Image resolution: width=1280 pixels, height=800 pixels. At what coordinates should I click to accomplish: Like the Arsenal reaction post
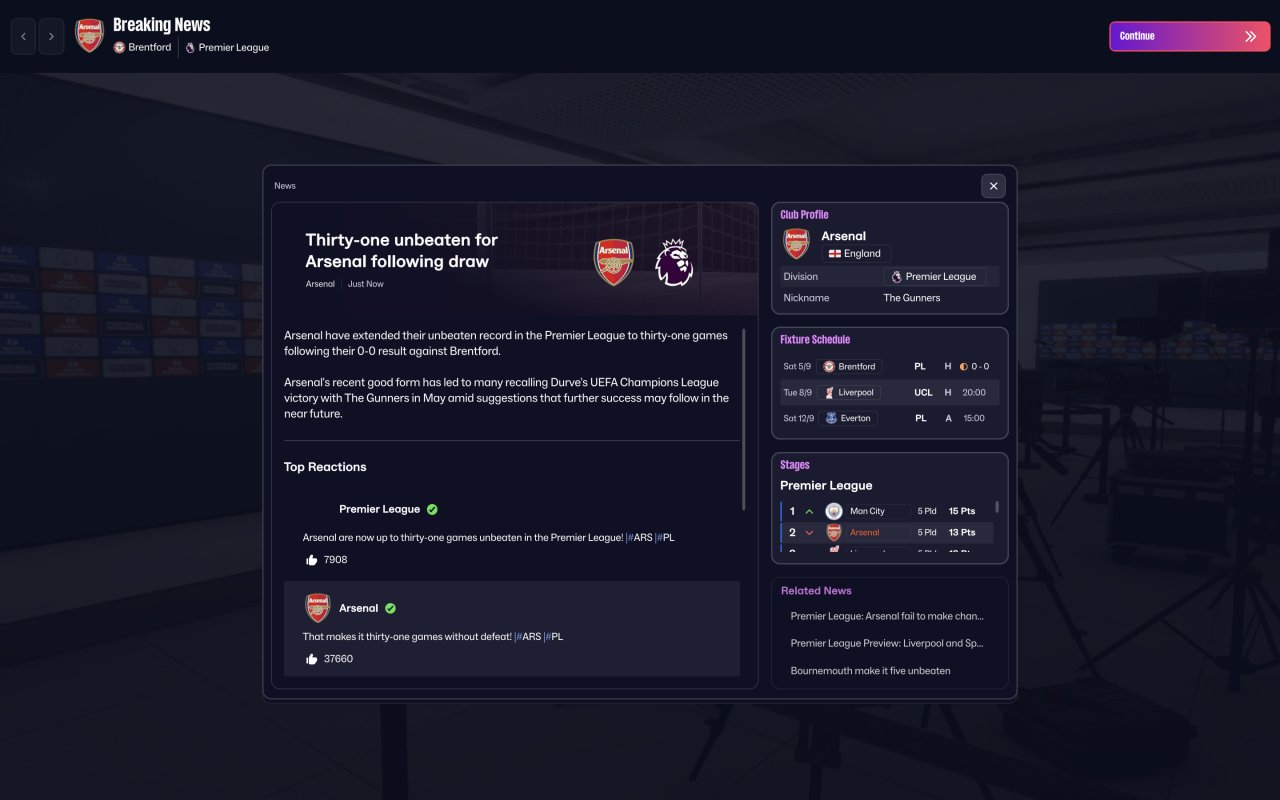click(x=312, y=659)
